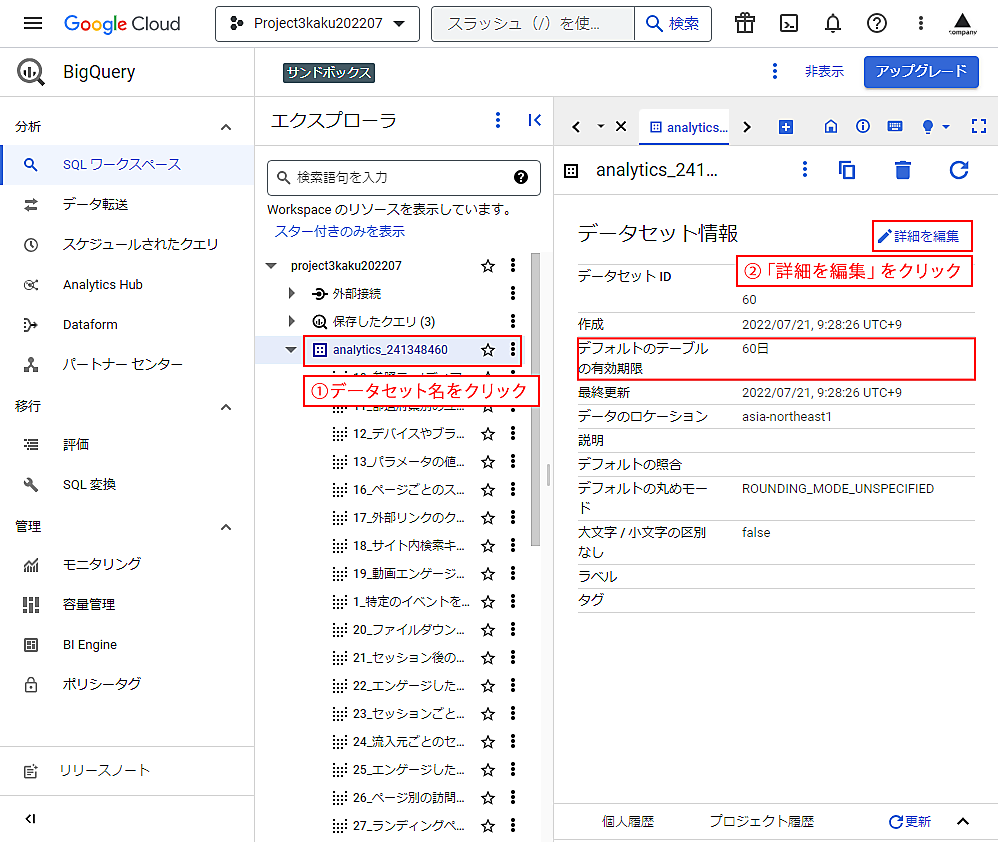Click the notifications bell icon
The image size is (998, 842).
click(x=833, y=24)
